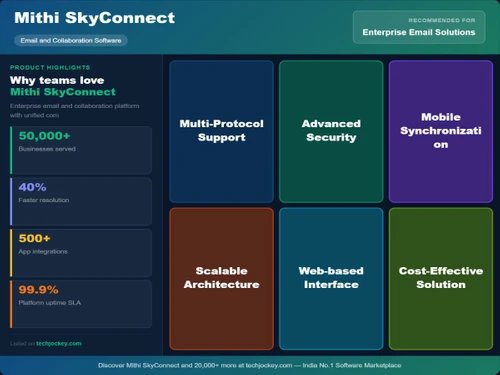500x375 pixels.
Task: Follow the techjockey.com link in sidebar
Action: click(x=59, y=343)
